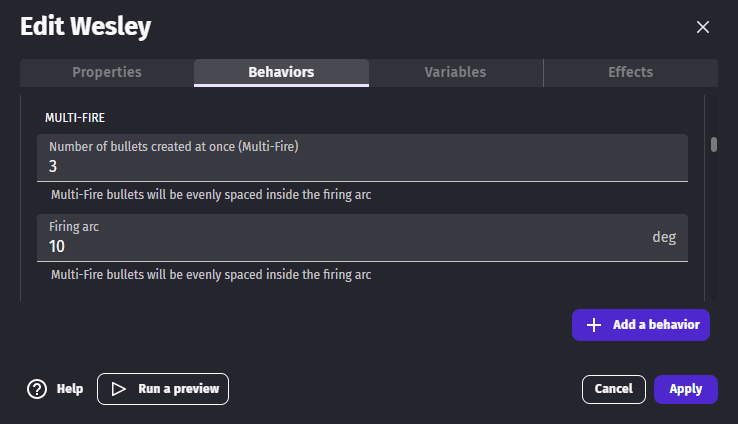Viewport: 738px width, 424px height.
Task: Click the behaviors list scrollbar thumb
Action: coord(714,144)
